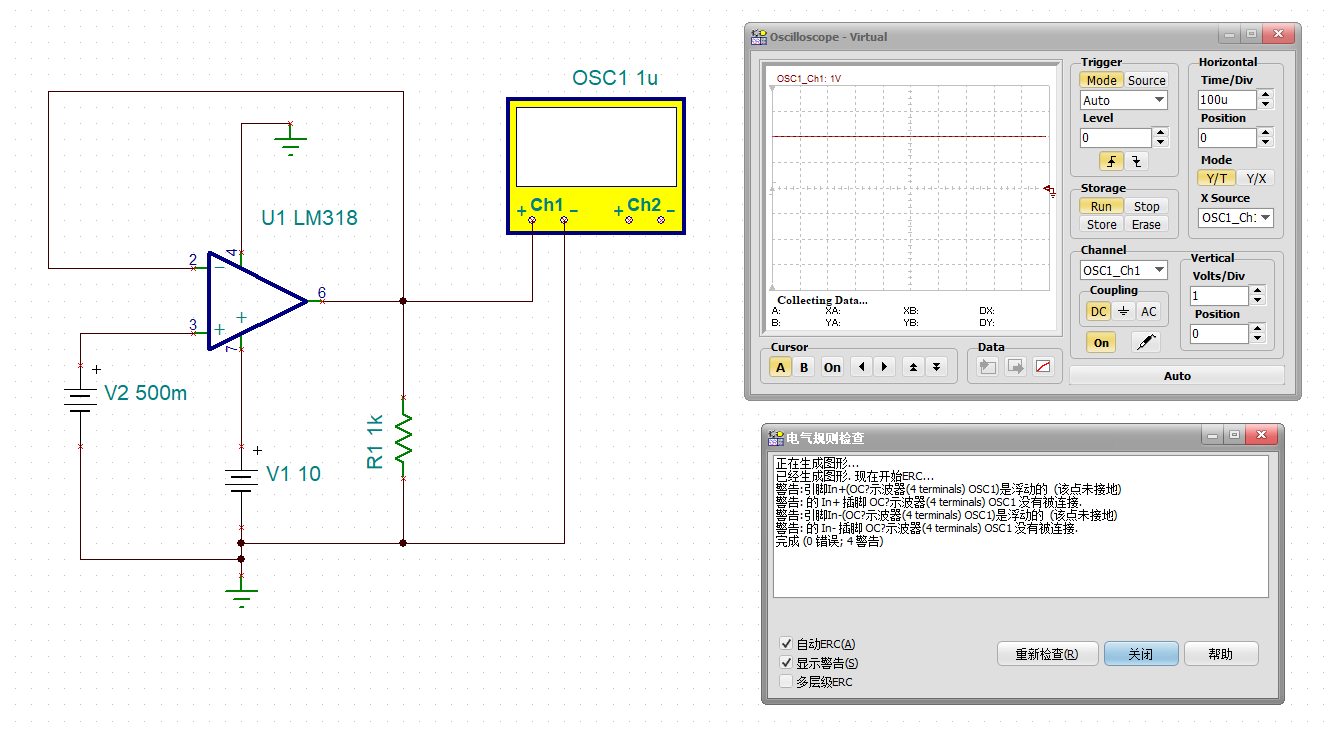This screenshot has width=1334, height=729.
Task: Select the OSC1 oscilloscope instrument screen
Action: point(596,146)
